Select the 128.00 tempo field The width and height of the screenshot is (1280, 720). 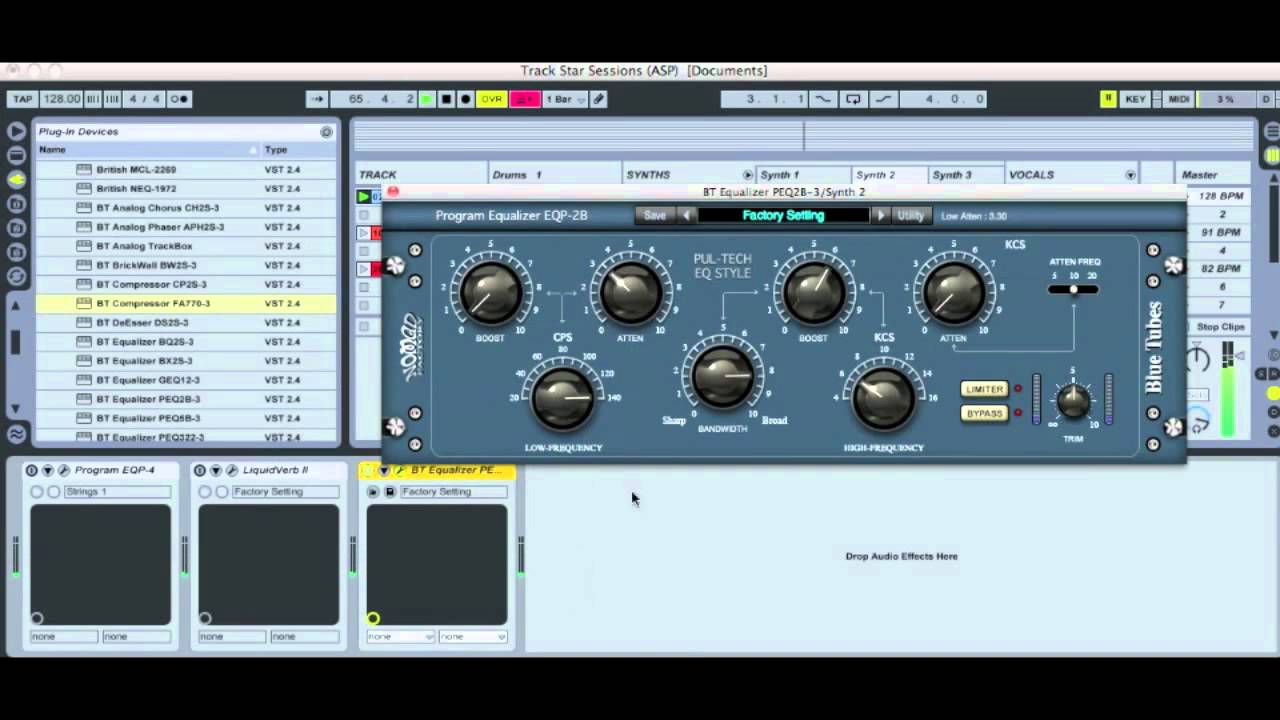coord(61,99)
